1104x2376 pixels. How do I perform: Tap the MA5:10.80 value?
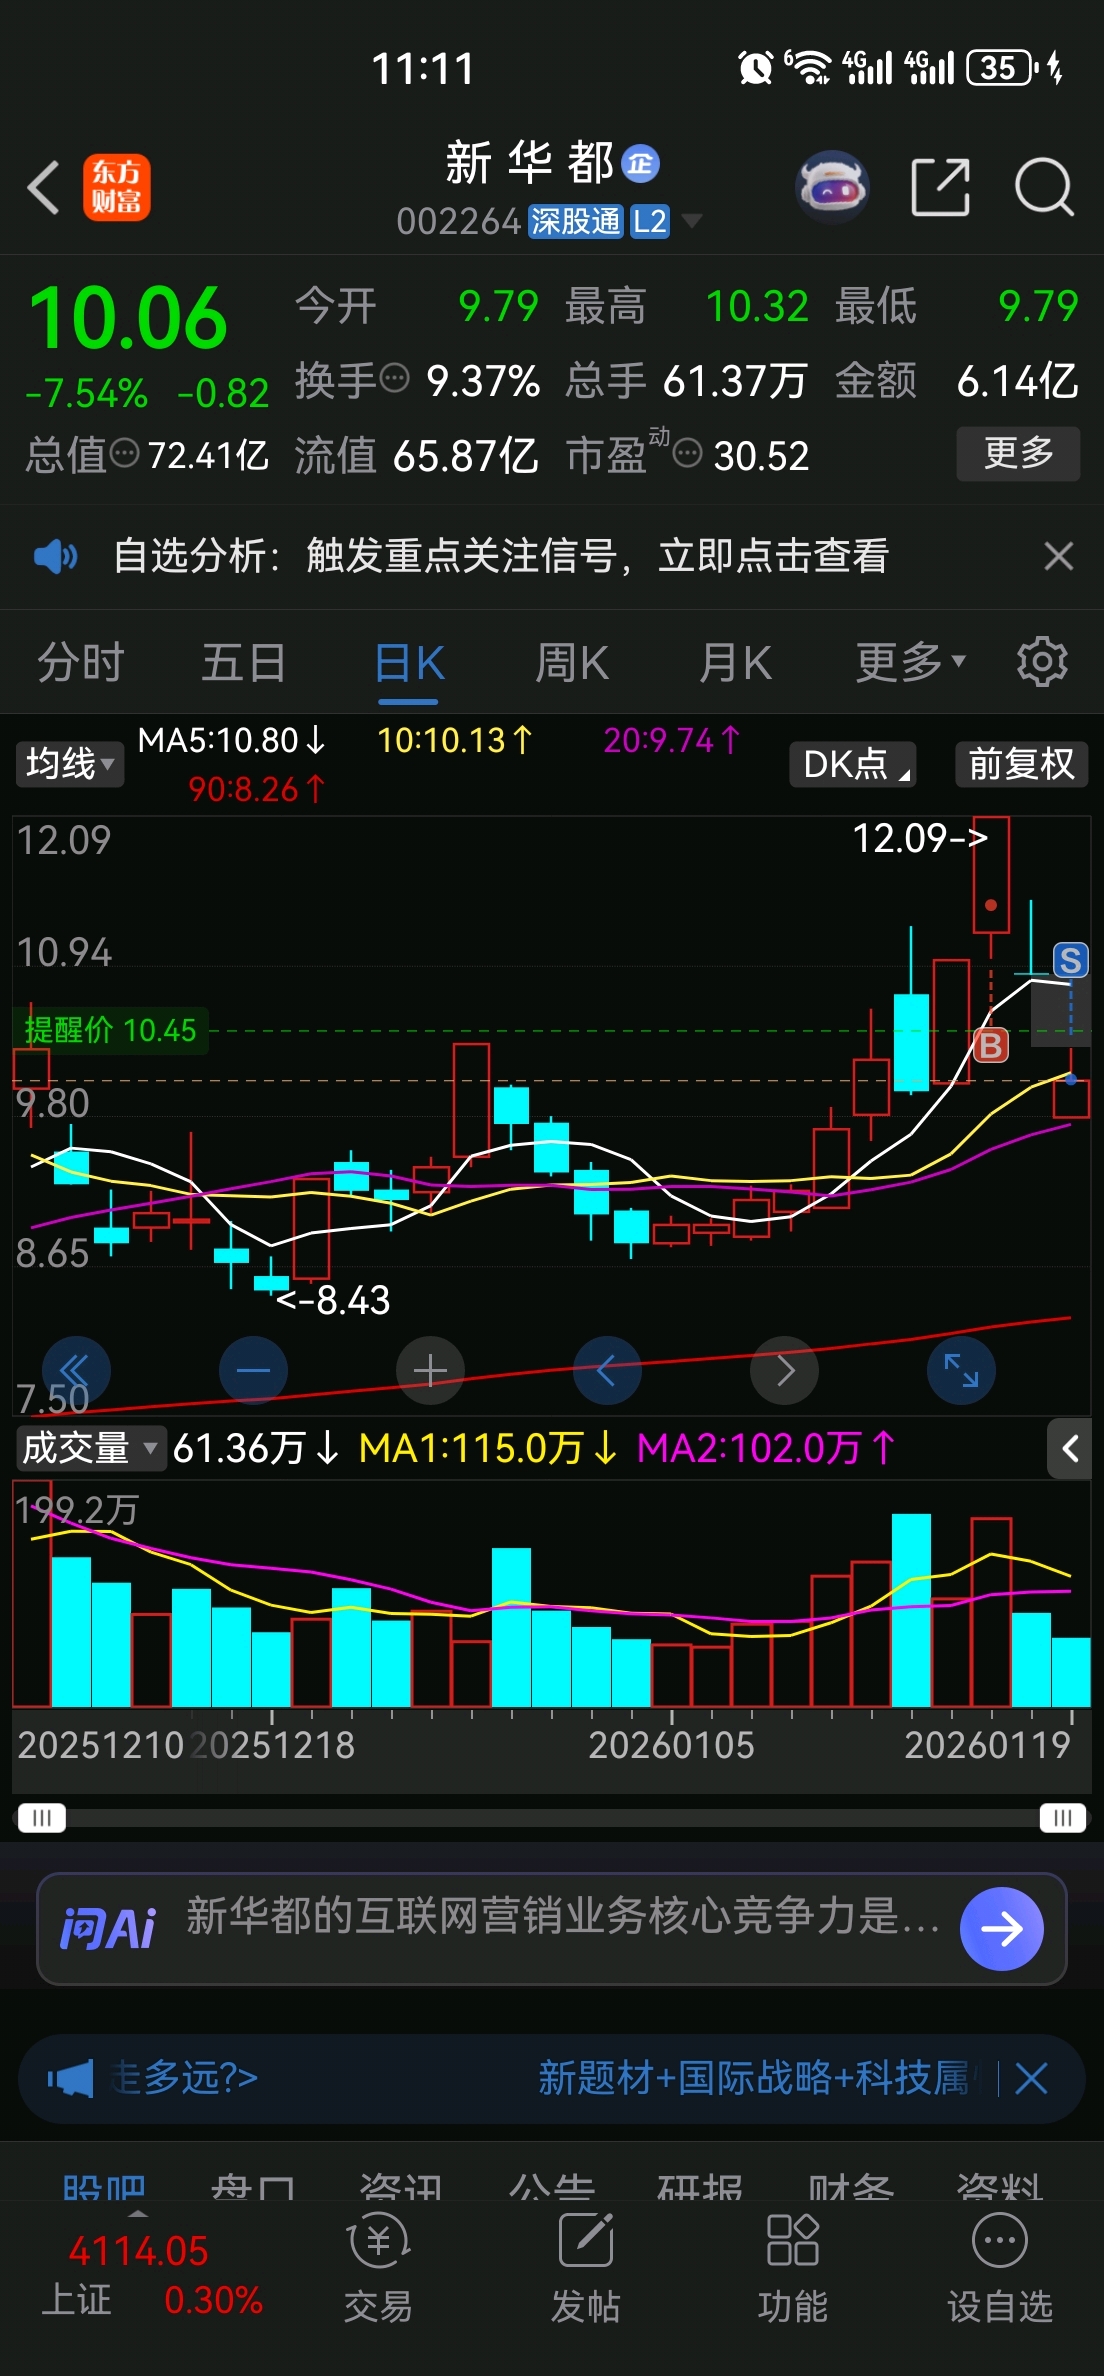tap(232, 740)
